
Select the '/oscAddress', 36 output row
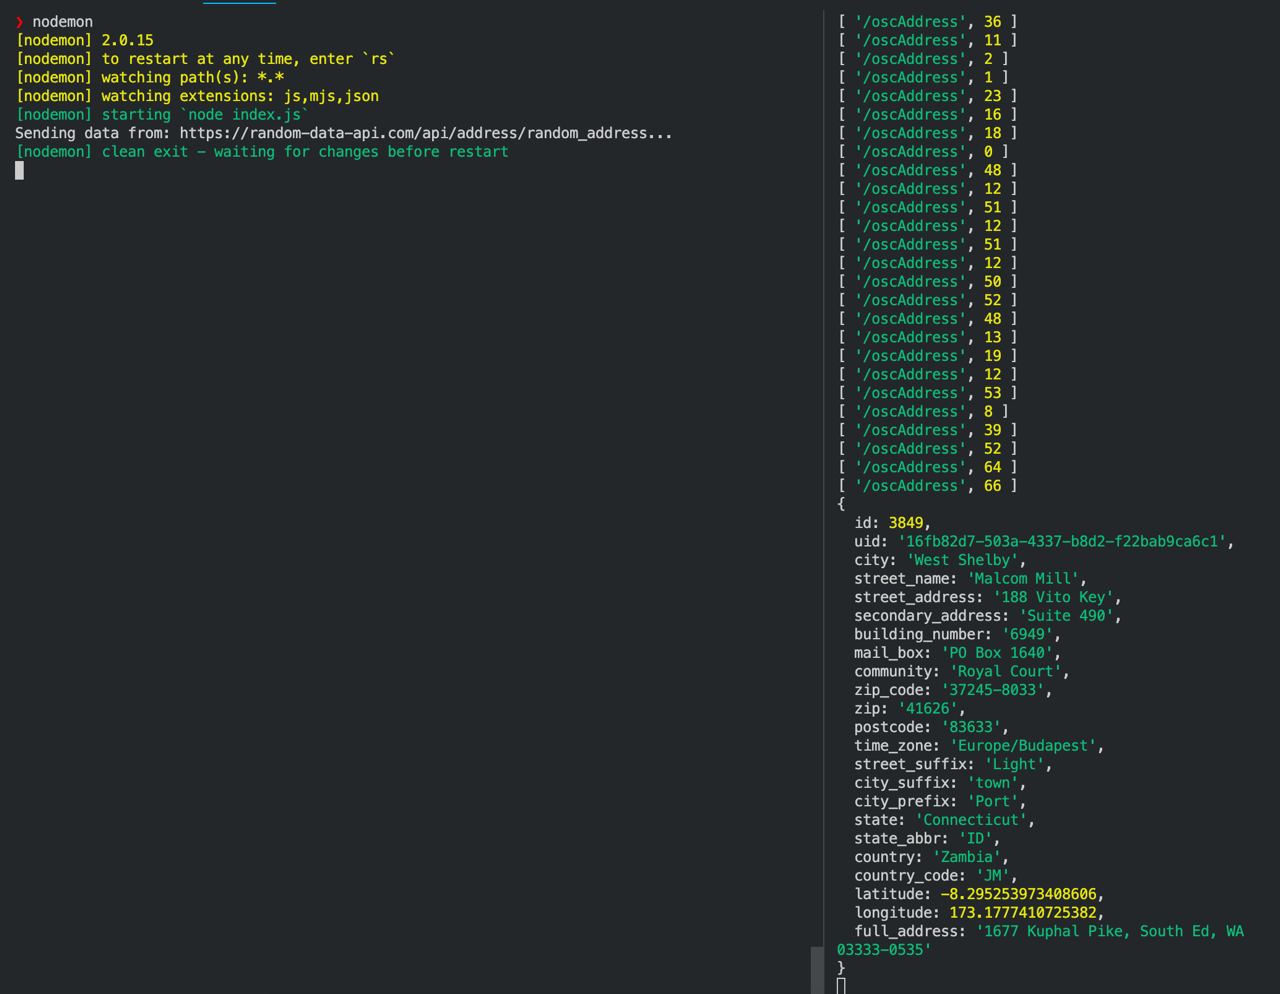927,22
